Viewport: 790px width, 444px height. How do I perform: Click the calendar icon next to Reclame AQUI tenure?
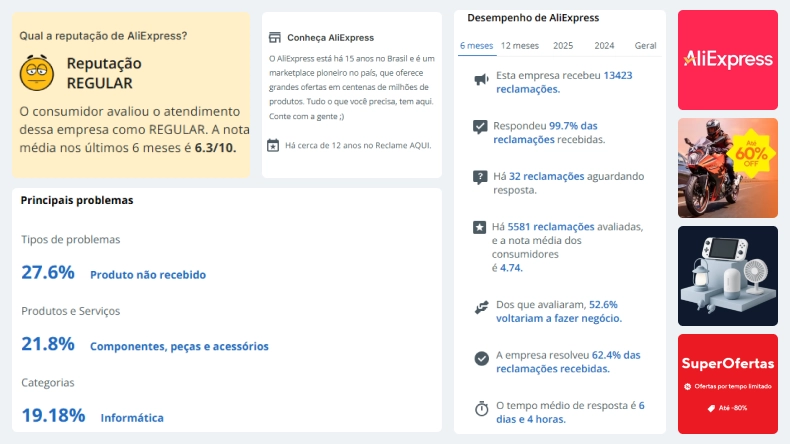point(273,145)
